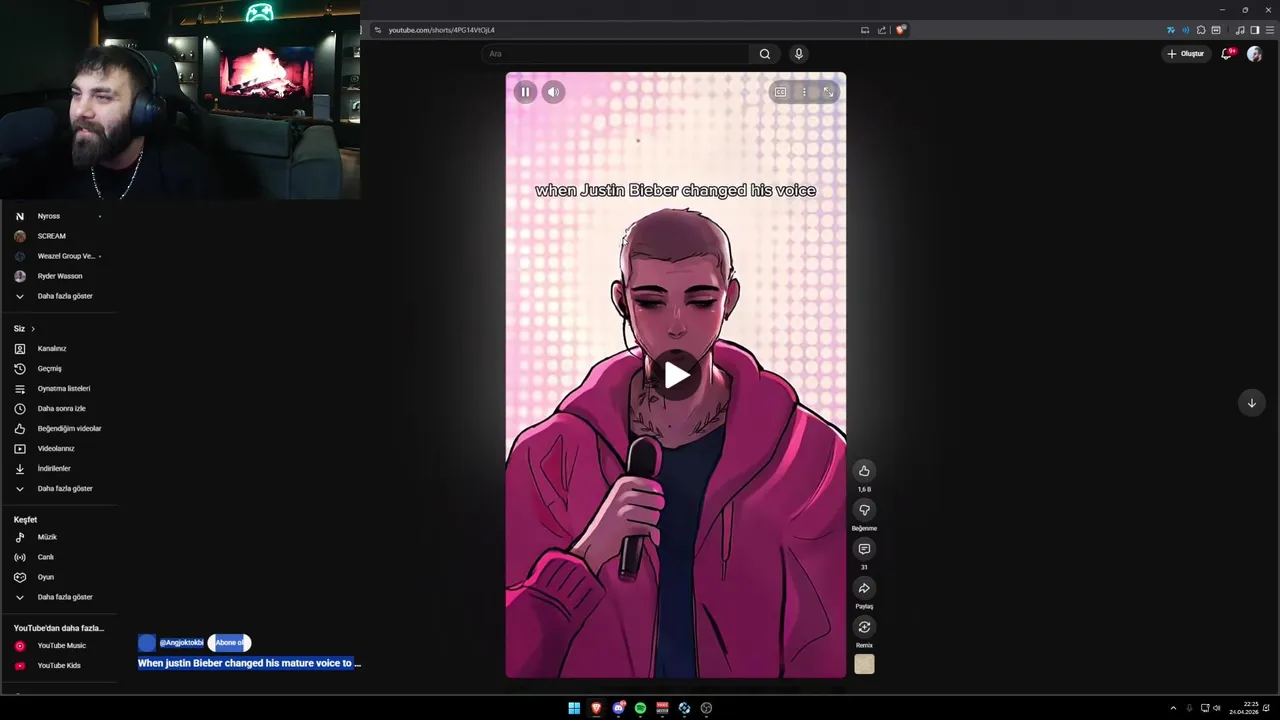Click the search magnifier button
This screenshot has height=720, width=1280.
pyautogui.click(x=765, y=54)
